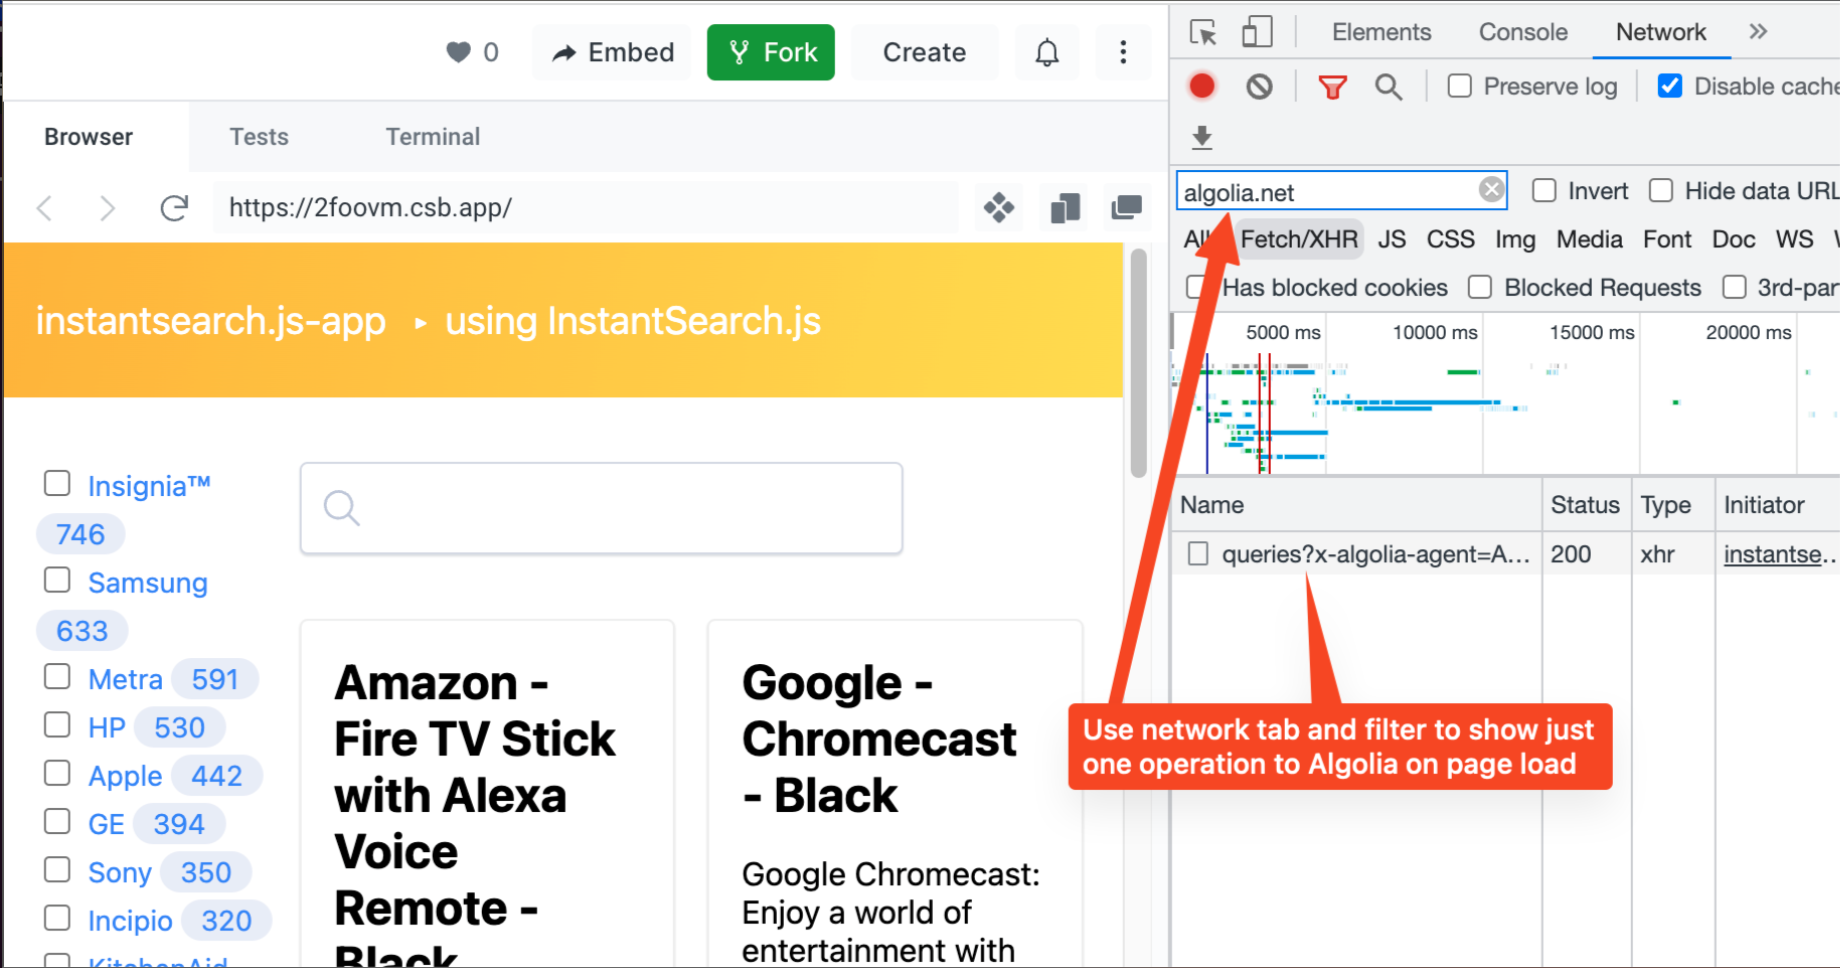Select the inspect element tool in DevTools
This screenshot has width=1840, height=968.
pos(1203,31)
